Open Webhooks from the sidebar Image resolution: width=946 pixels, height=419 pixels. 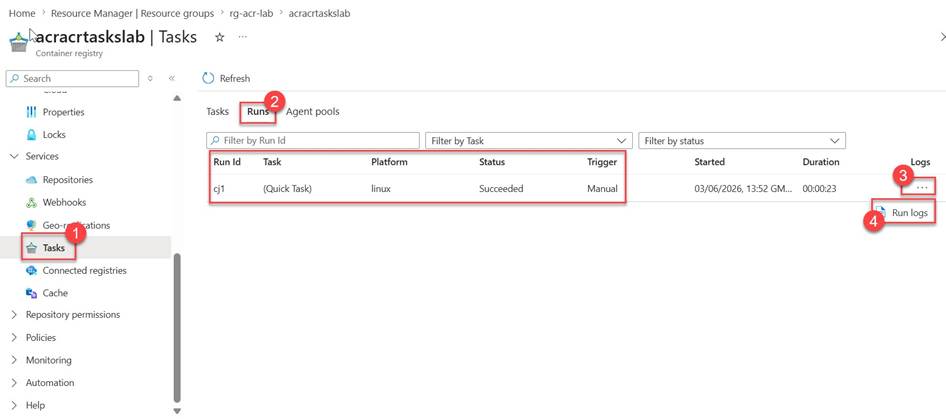(x=64, y=202)
